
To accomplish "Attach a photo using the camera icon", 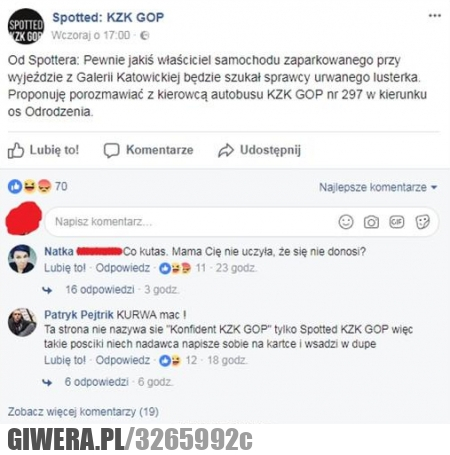I will tap(371, 222).
